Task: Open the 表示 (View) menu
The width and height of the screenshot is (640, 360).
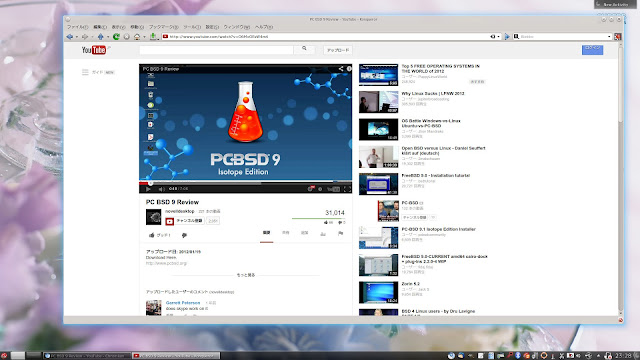Action: [x=118, y=27]
